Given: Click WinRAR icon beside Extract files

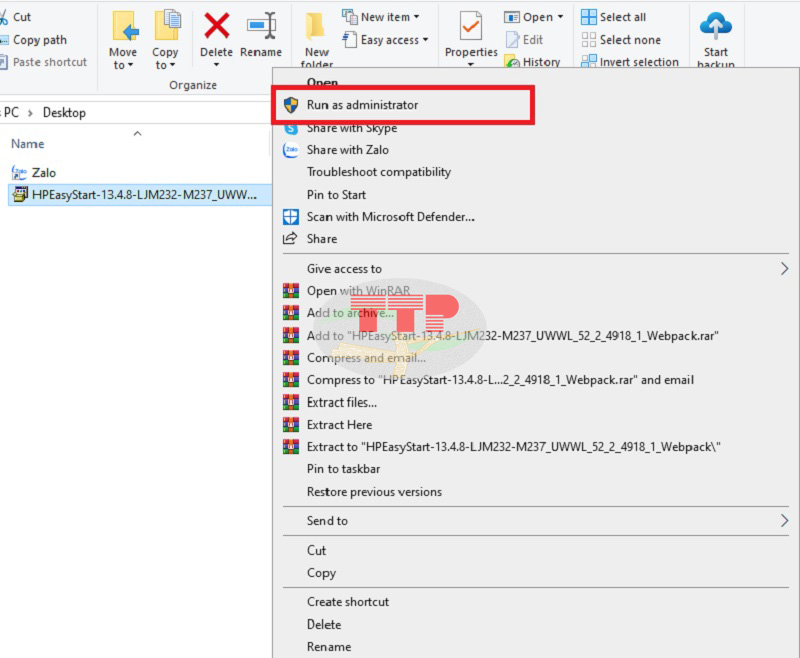Looking at the screenshot, I should [291, 402].
